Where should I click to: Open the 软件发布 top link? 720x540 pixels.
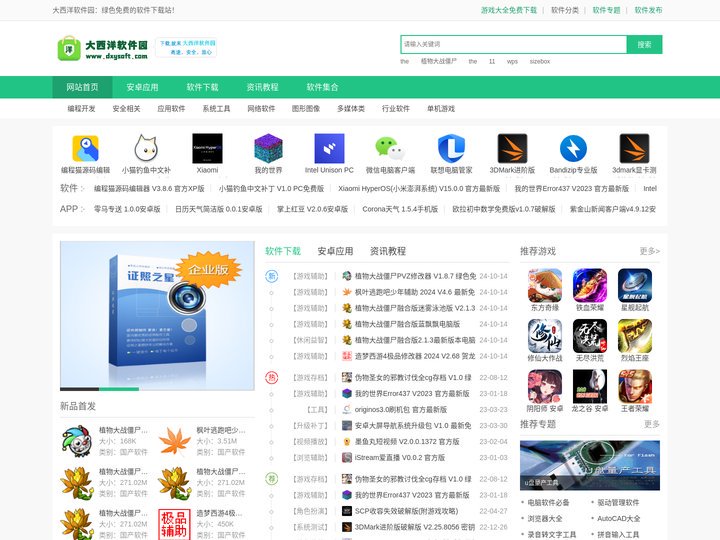click(648, 10)
